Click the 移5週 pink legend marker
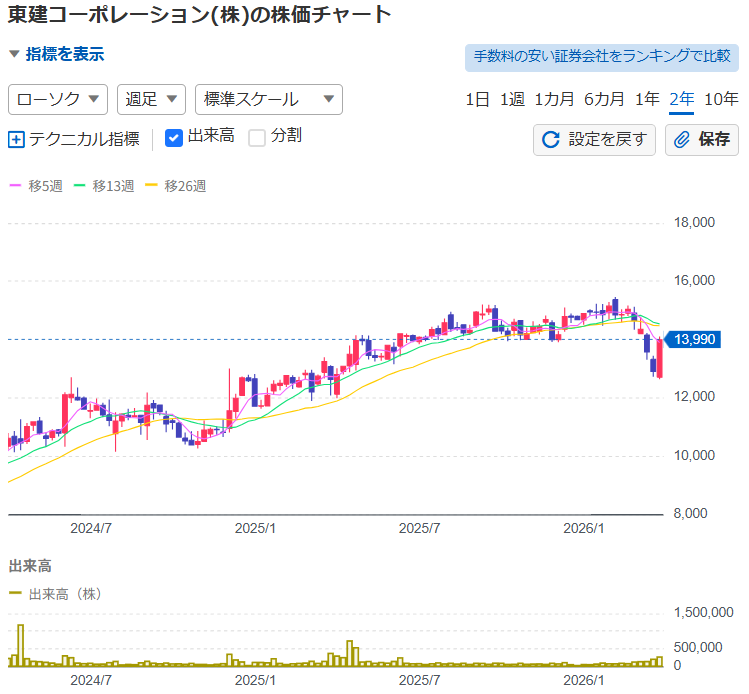The height and width of the screenshot is (694, 749). tap(15, 186)
